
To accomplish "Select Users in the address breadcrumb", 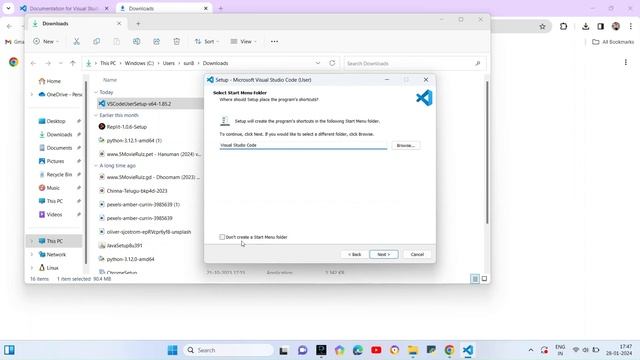I will tap(169, 63).
